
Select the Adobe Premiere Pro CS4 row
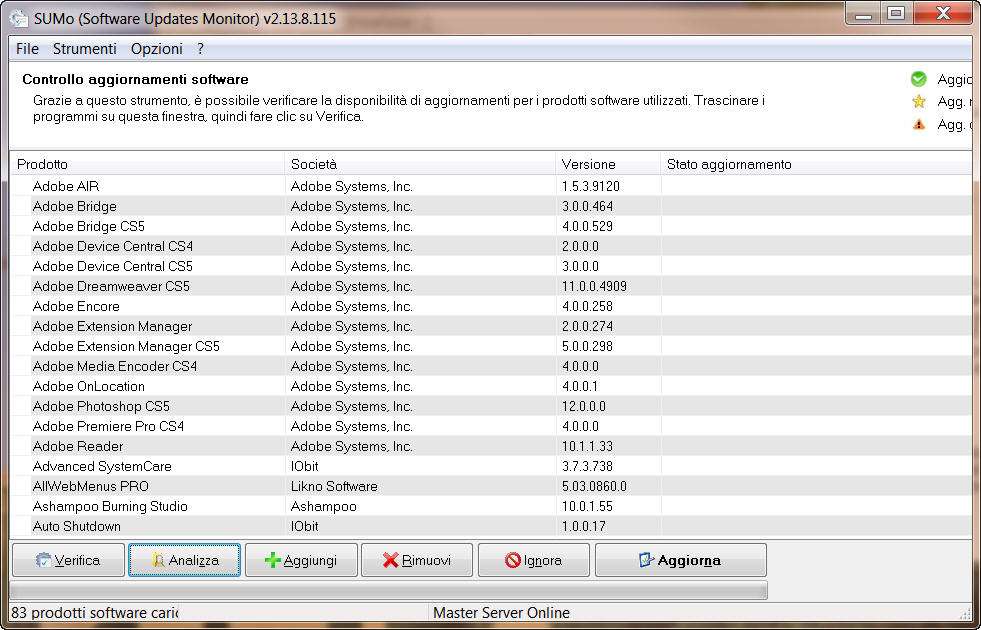tap(491, 427)
